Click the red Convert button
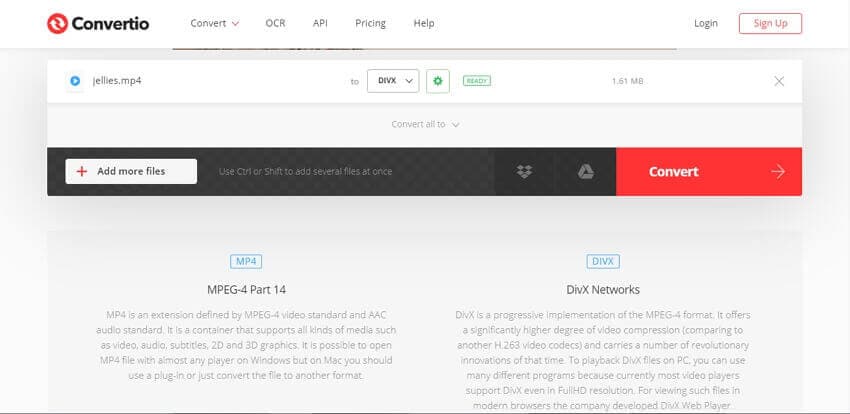Image resolution: width=850 pixels, height=414 pixels. 709,172
